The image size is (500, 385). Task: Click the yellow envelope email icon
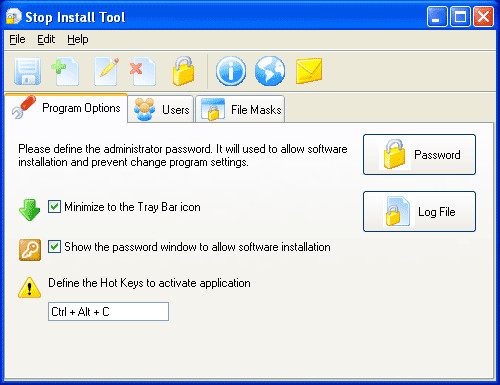[x=309, y=71]
